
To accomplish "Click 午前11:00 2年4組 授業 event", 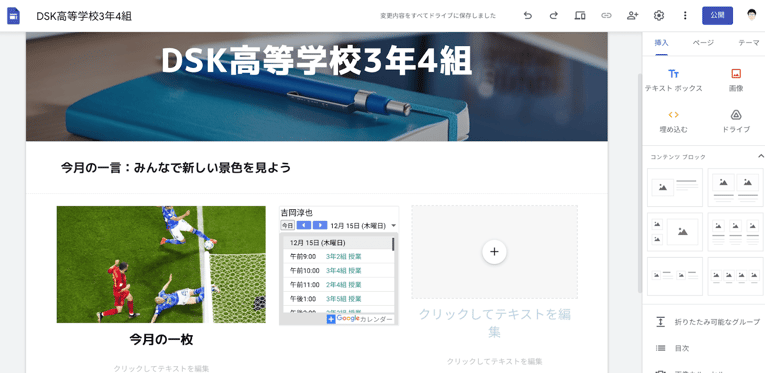I will 339,285.
